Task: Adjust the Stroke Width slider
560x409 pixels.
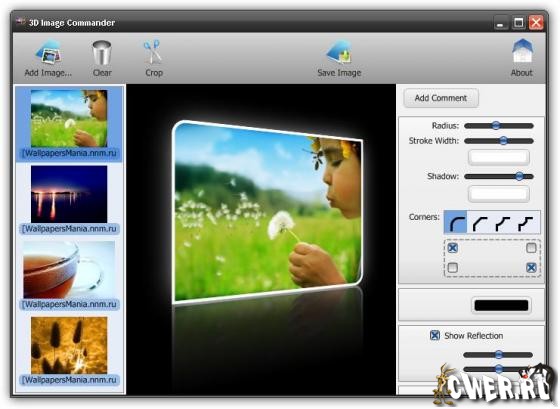Action: [x=499, y=141]
